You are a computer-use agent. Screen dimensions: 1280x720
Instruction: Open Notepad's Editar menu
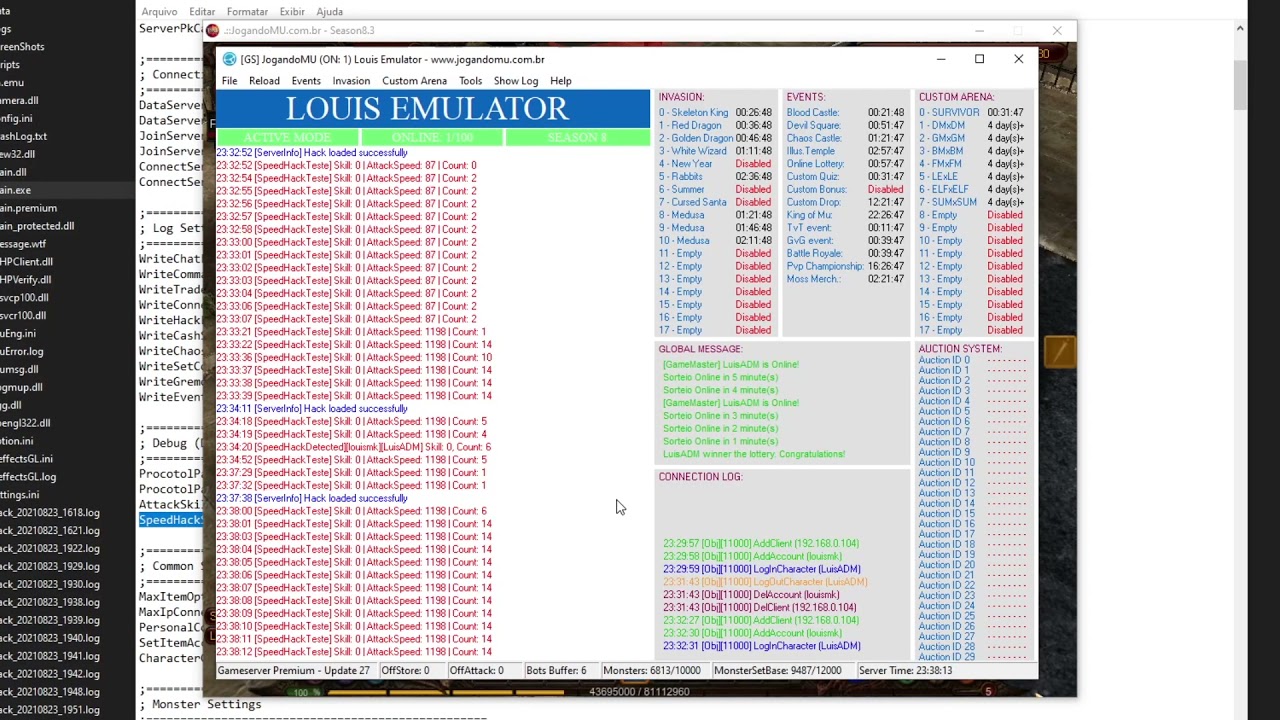point(202,12)
